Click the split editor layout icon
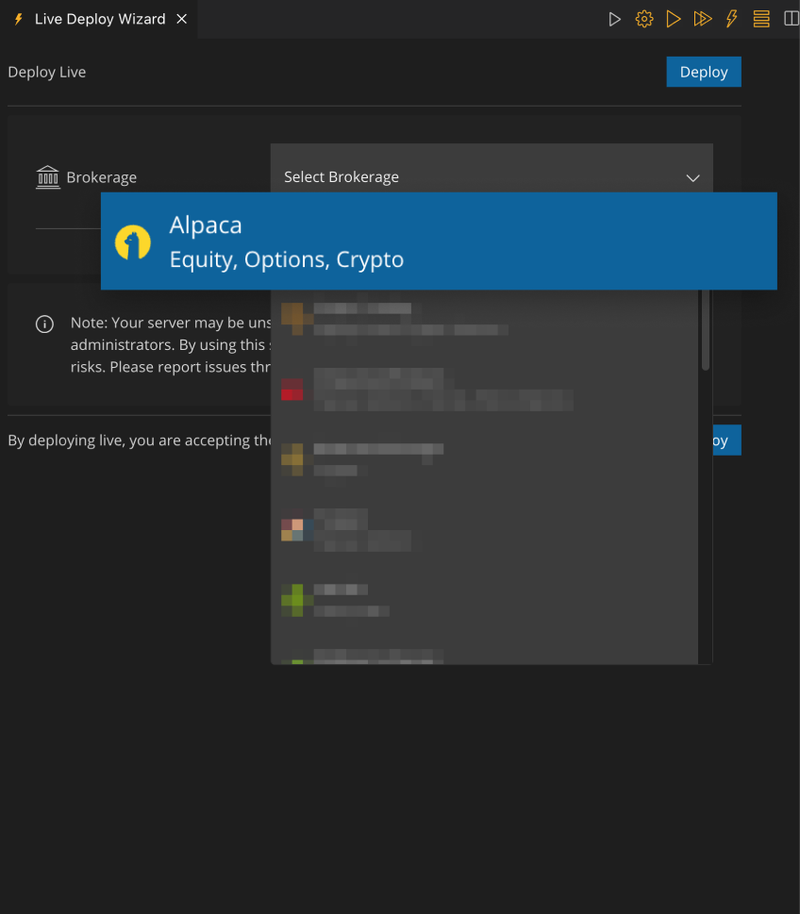 coord(791,19)
